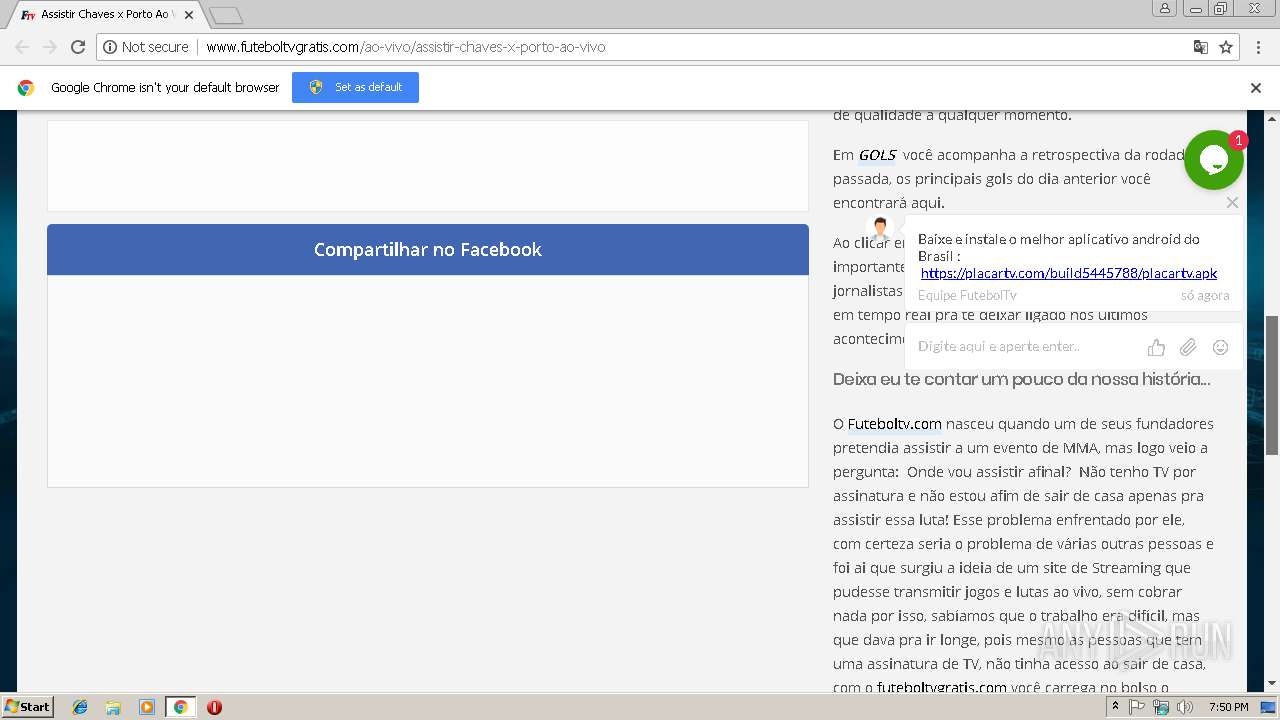Screen dimensions: 1280x720
Task: Click Compartilhar no Facebook button
Action: click(428, 249)
